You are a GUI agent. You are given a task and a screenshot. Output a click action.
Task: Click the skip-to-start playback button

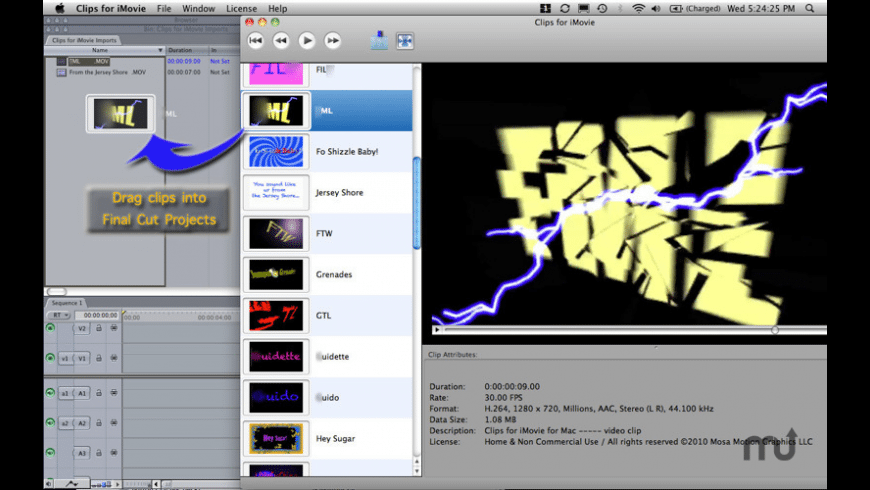point(256,41)
